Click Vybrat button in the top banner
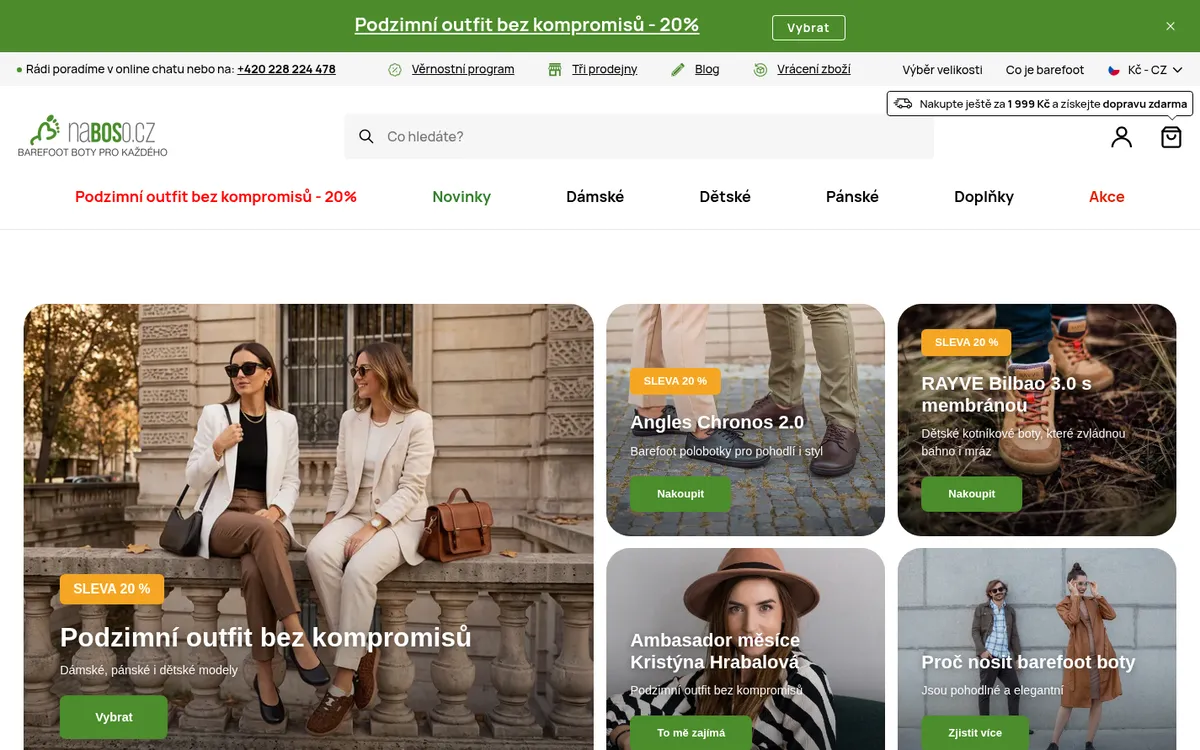This screenshot has height=750, width=1200. pyautogui.click(x=808, y=28)
